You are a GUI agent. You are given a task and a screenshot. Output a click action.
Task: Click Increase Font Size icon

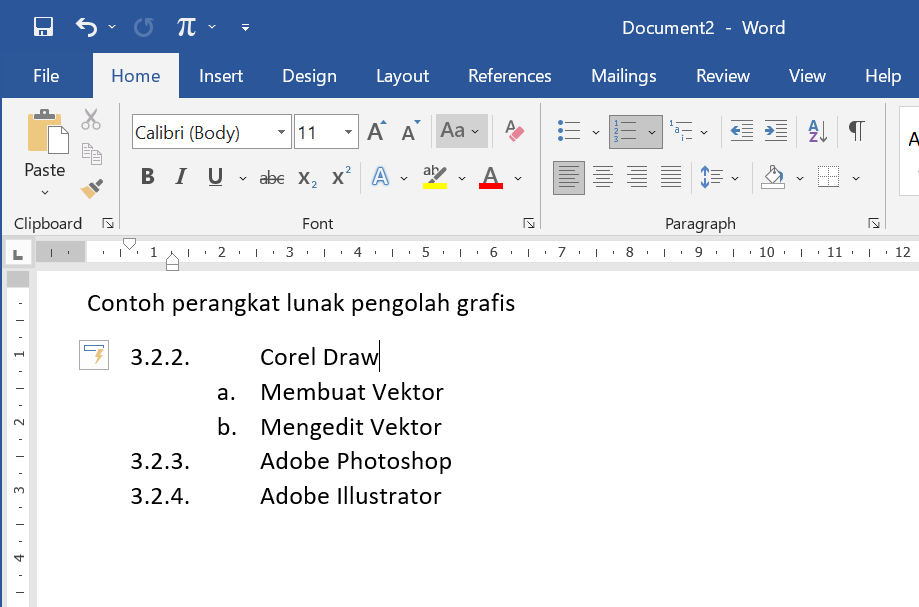[x=376, y=132]
